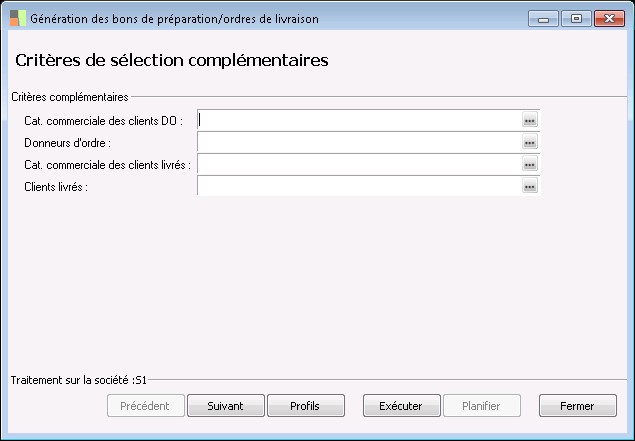This screenshot has width=635, height=441.
Task: Maximize the dialog window
Action: [x=576, y=18]
